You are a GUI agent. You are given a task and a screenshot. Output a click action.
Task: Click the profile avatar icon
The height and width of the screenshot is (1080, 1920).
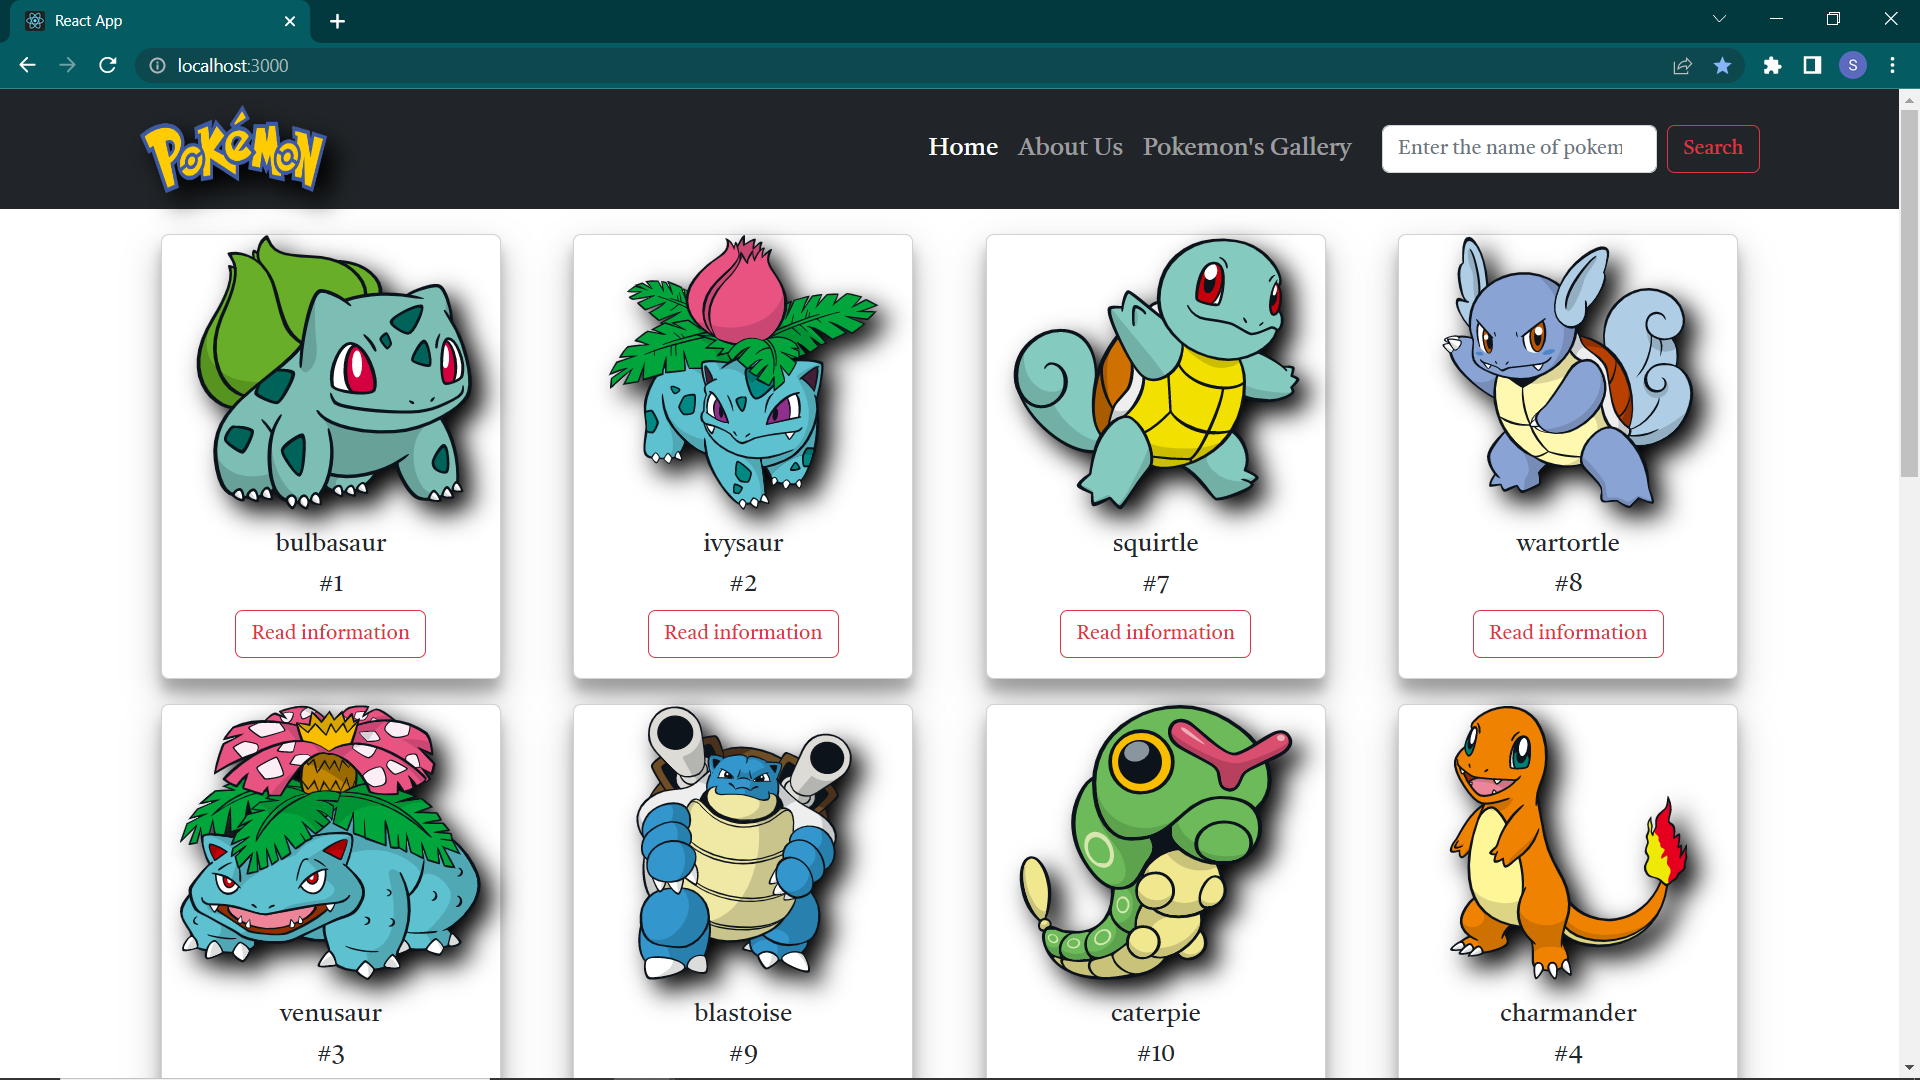pos(1853,65)
